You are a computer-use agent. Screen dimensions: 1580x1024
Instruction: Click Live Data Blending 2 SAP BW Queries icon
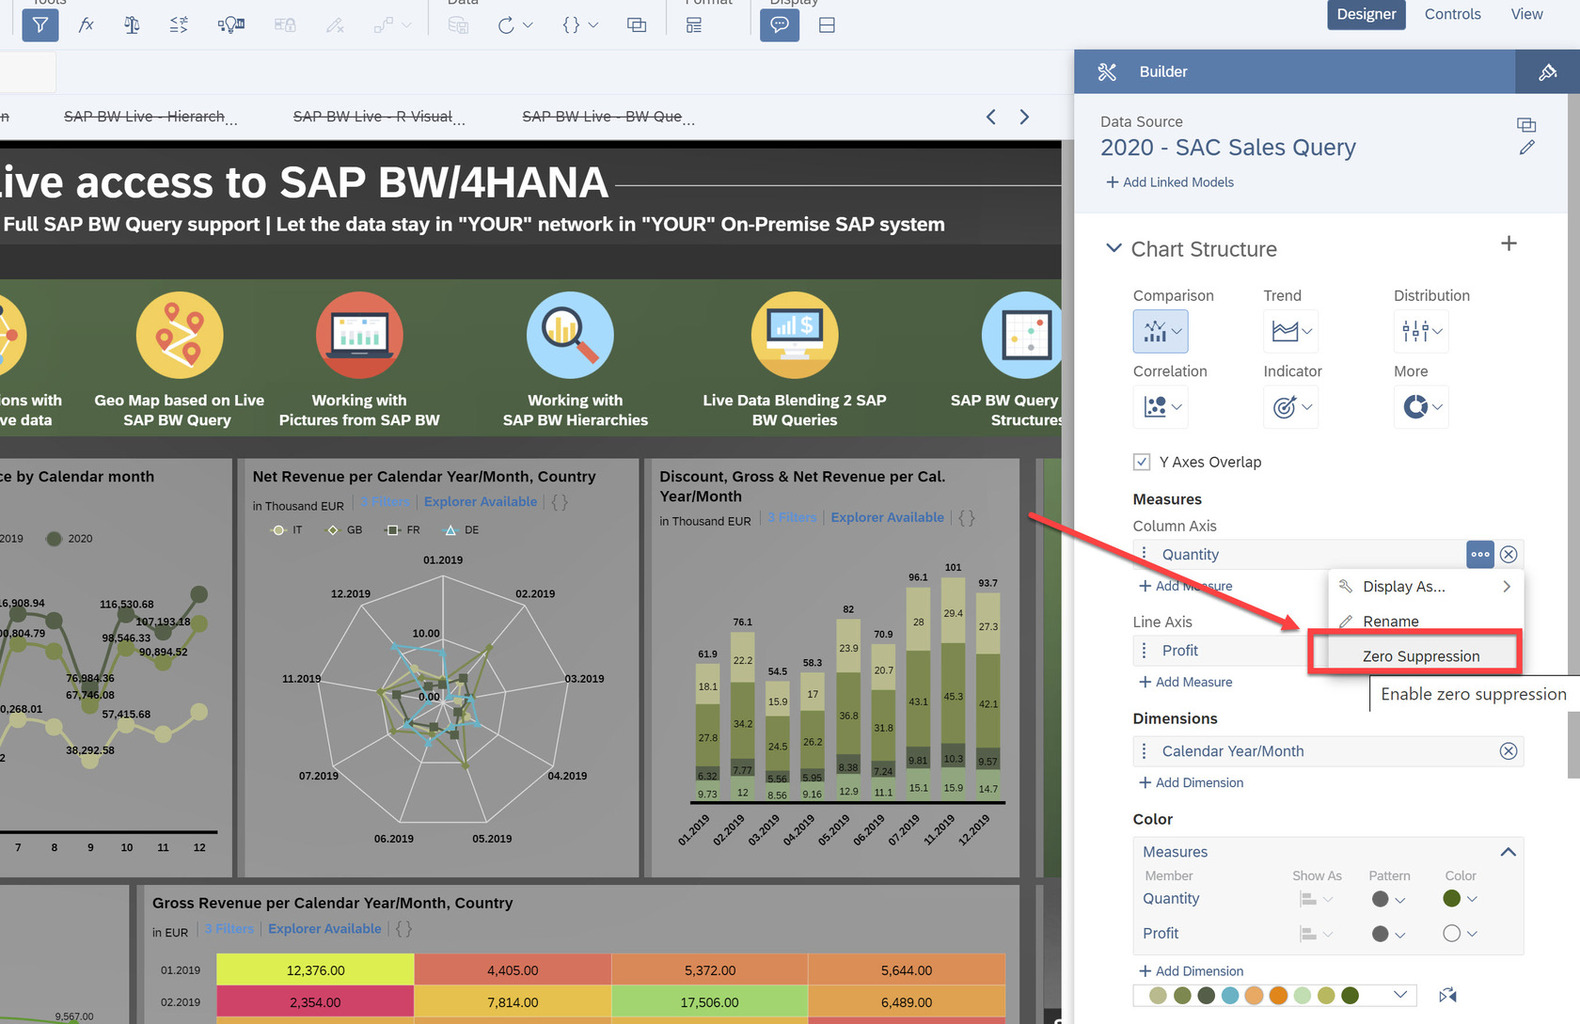(795, 335)
